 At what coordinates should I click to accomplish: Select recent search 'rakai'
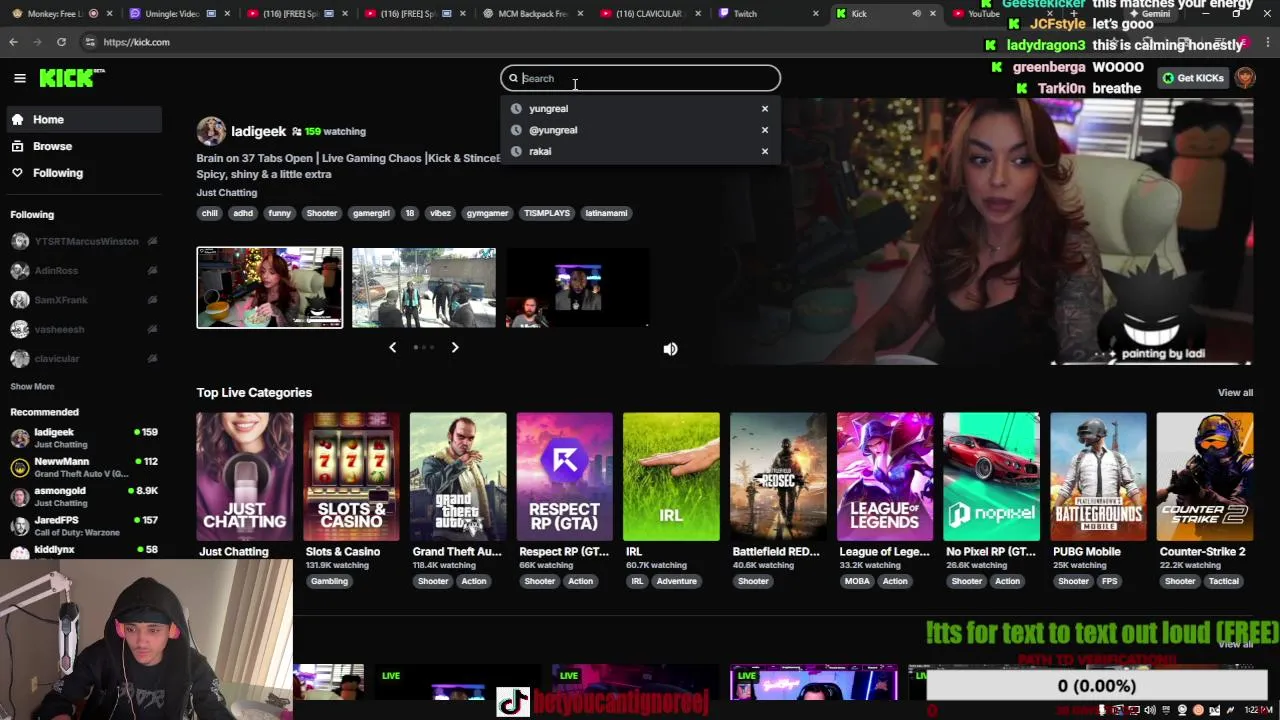coord(540,151)
